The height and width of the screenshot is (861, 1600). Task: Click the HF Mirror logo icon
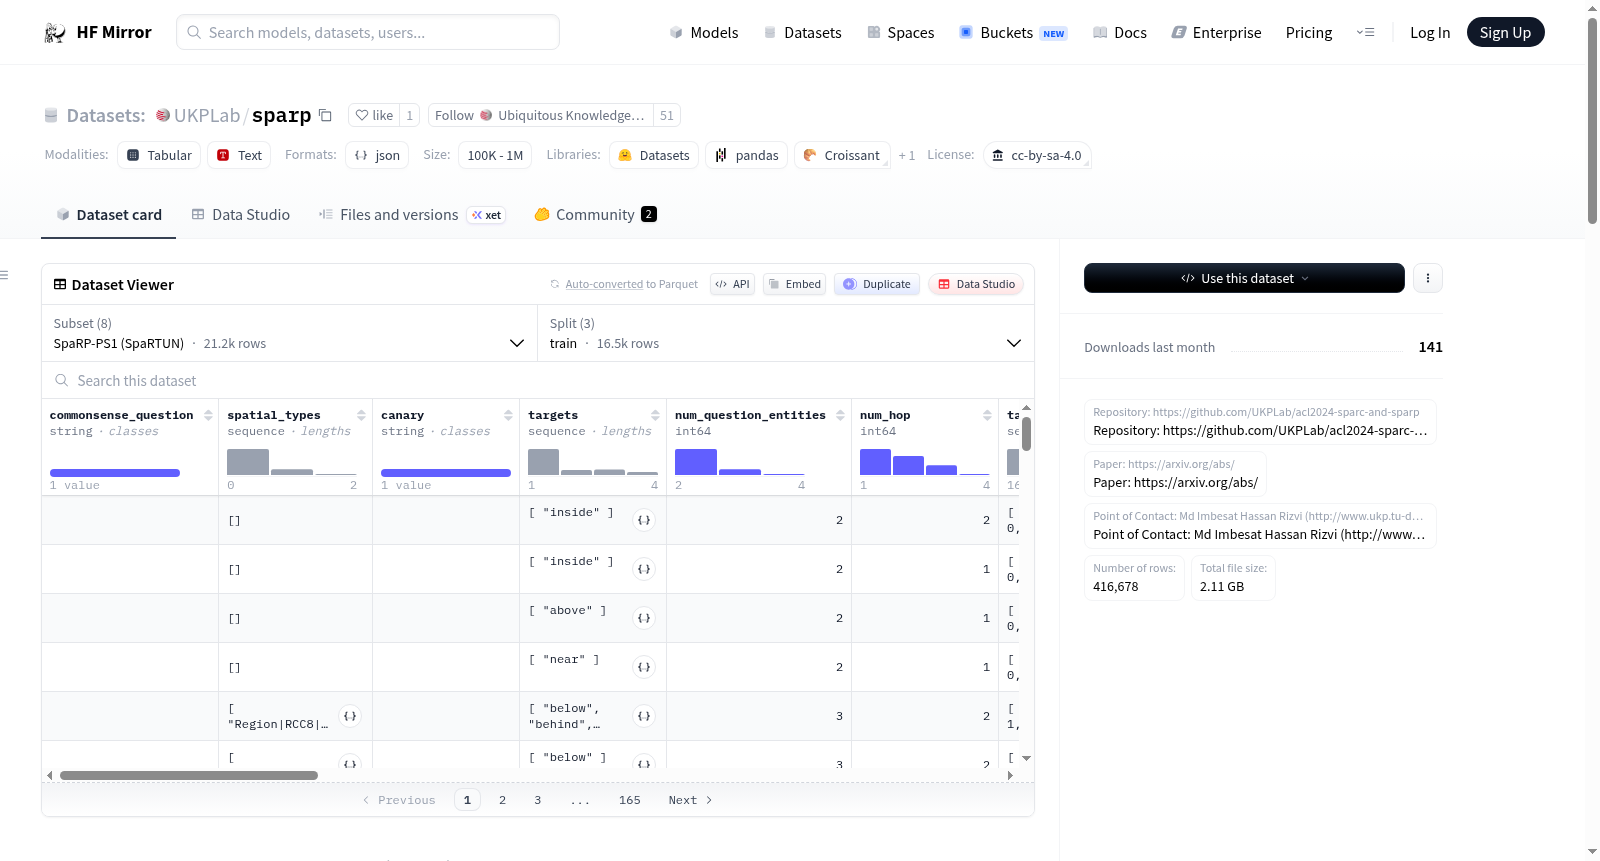click(x=55, y=33)
